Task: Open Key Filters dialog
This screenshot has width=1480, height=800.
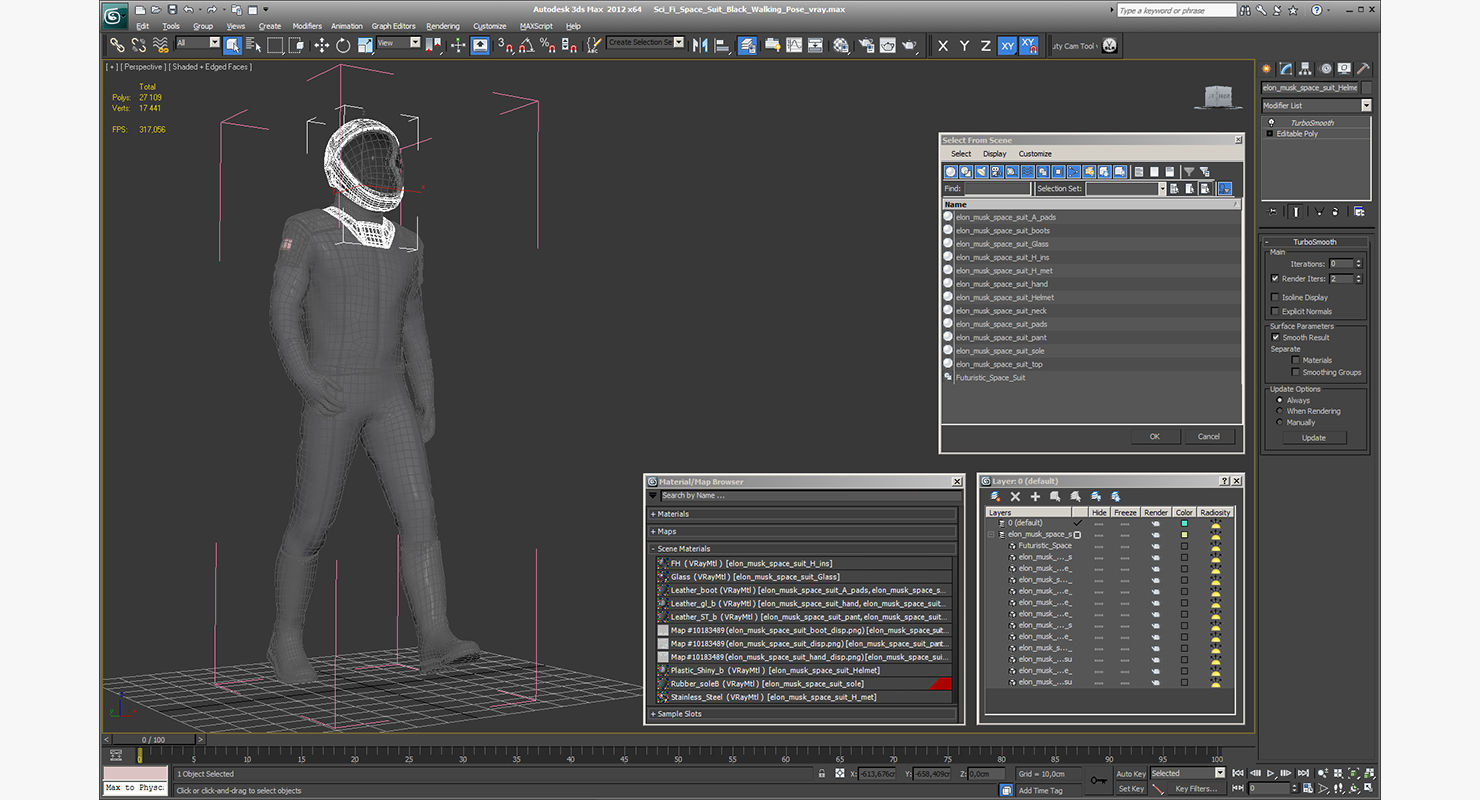Action: tap(1196, 789)
